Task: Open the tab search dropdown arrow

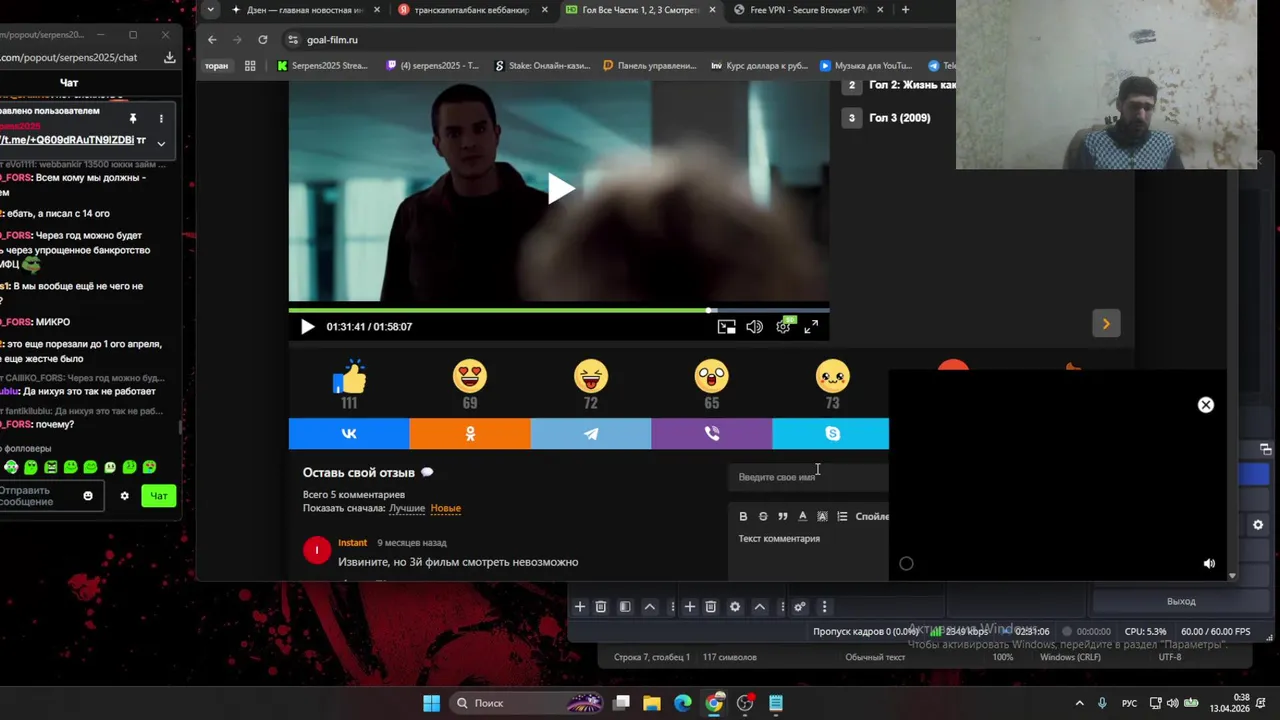Action: pos(210,10)
